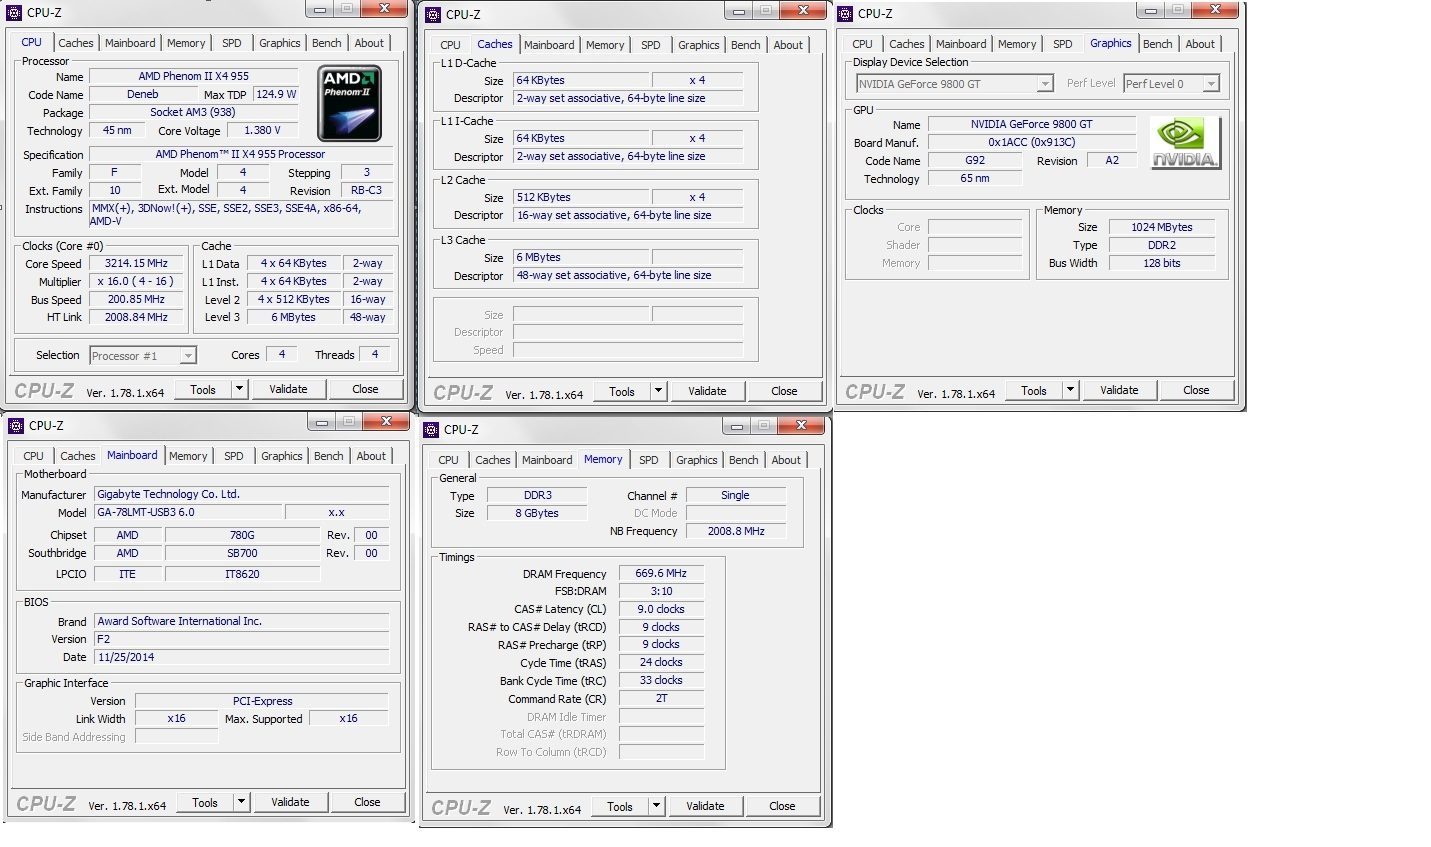Close Memory window via title bar X
Screen dimensions: 1431x847
click(x=801, y=425)
